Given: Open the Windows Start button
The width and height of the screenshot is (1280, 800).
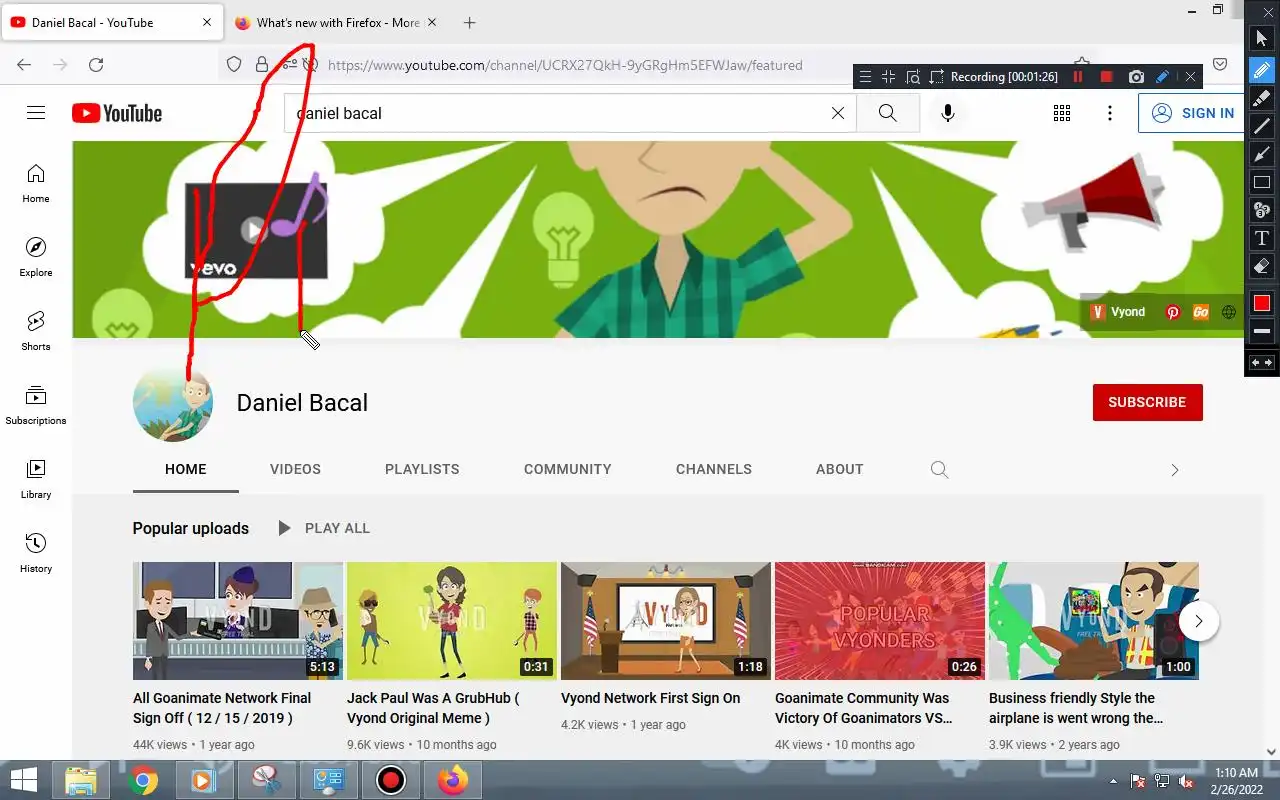Looking at the screenshot, I should [x=24, y=780].
